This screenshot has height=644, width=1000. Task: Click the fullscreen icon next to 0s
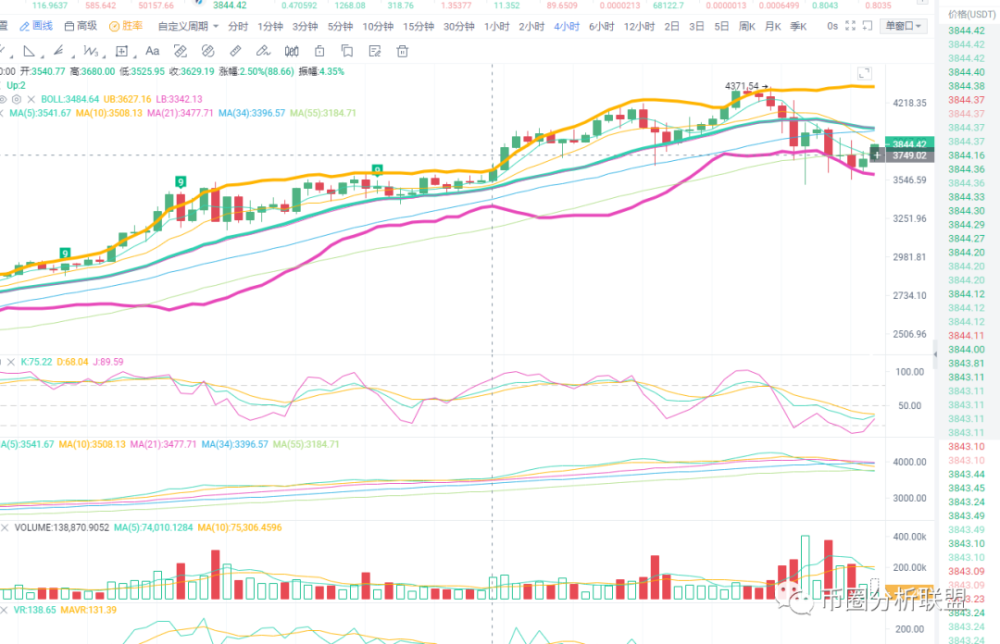850,26
